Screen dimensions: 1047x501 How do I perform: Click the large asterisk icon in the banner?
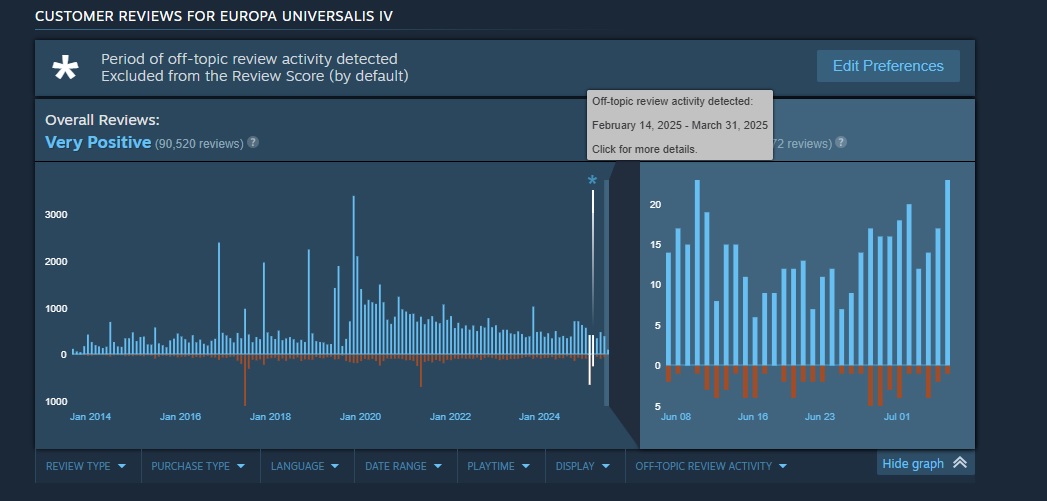point(65,68)
